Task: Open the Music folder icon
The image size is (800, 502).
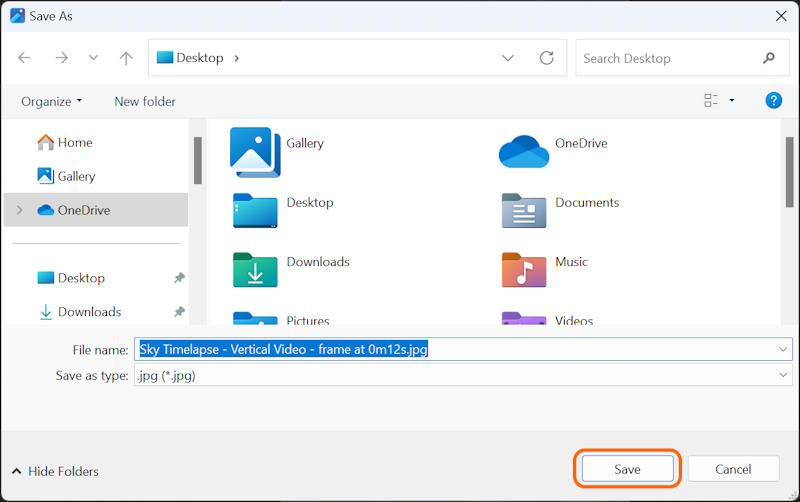Action: point(524,268)
